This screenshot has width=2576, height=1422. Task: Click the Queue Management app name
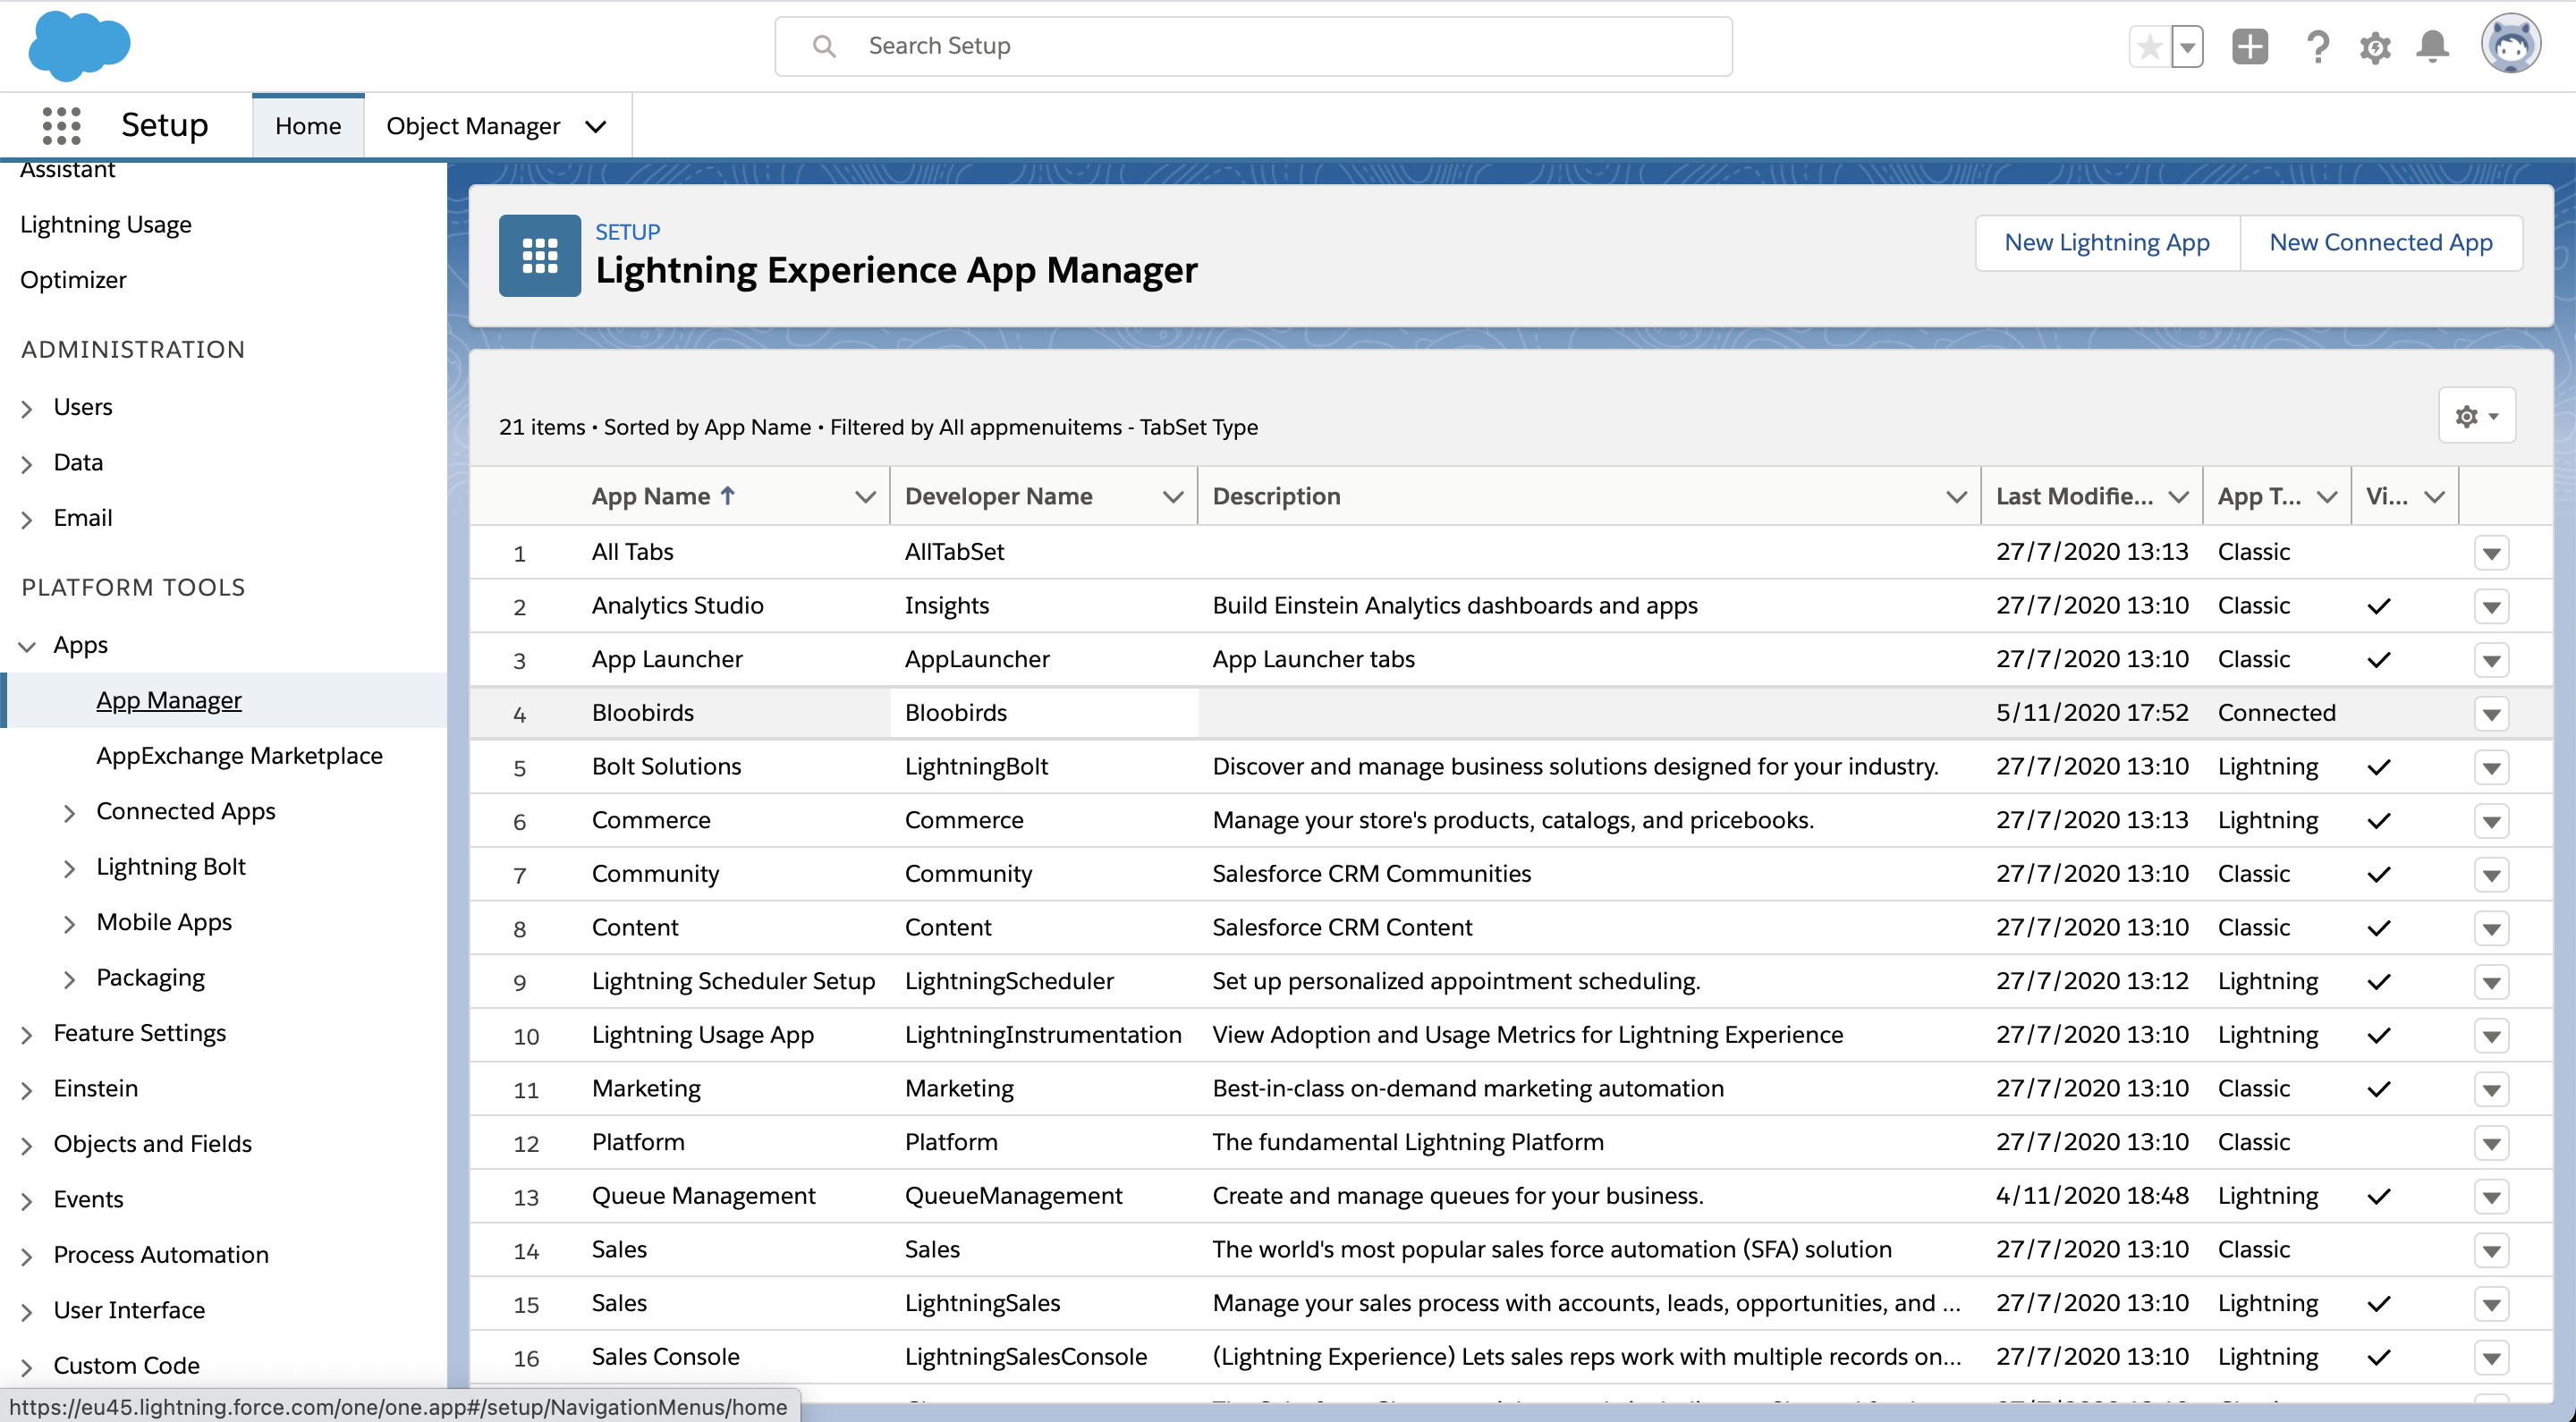(703, 1195)
